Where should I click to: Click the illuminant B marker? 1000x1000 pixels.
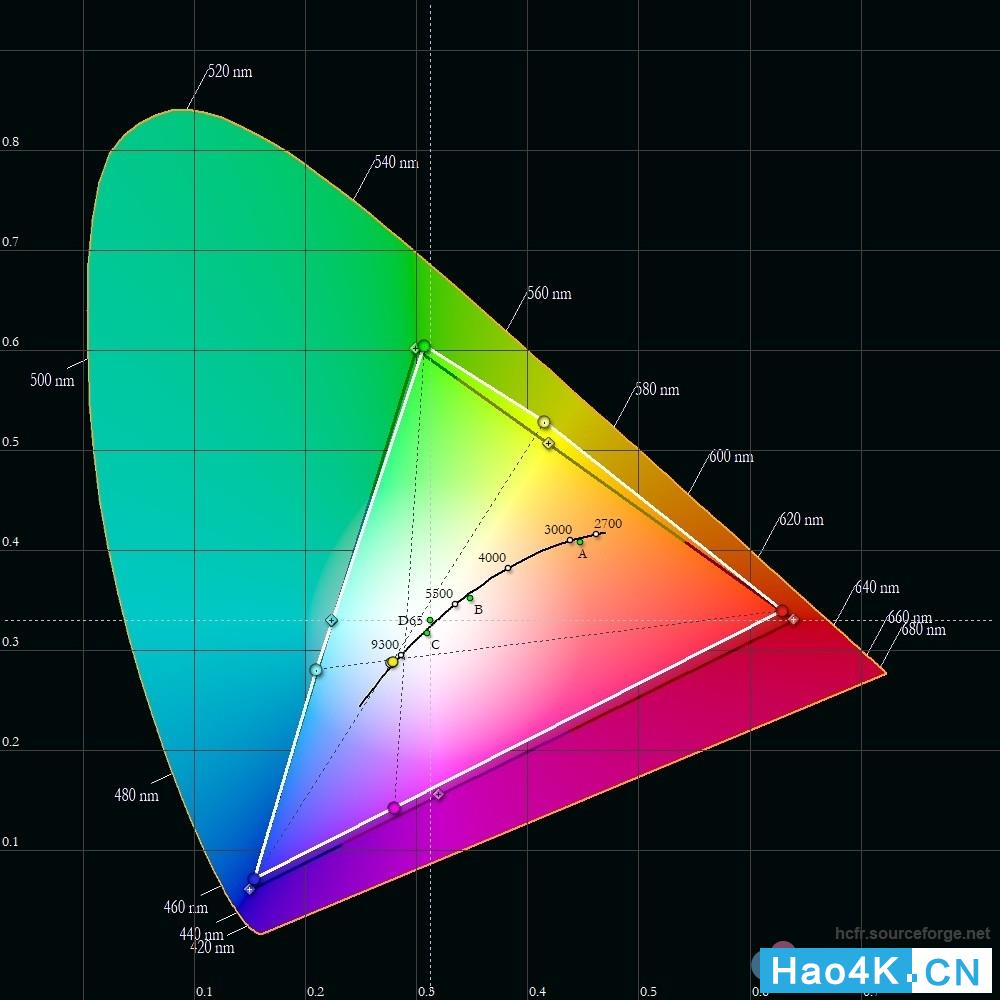pos(470,597)
